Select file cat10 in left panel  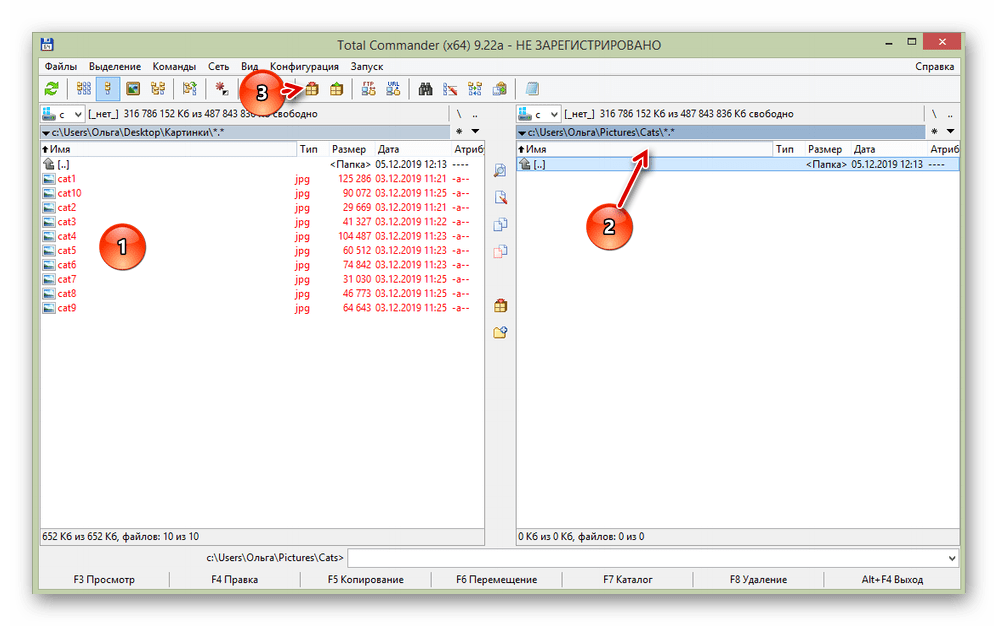point(69,193)
